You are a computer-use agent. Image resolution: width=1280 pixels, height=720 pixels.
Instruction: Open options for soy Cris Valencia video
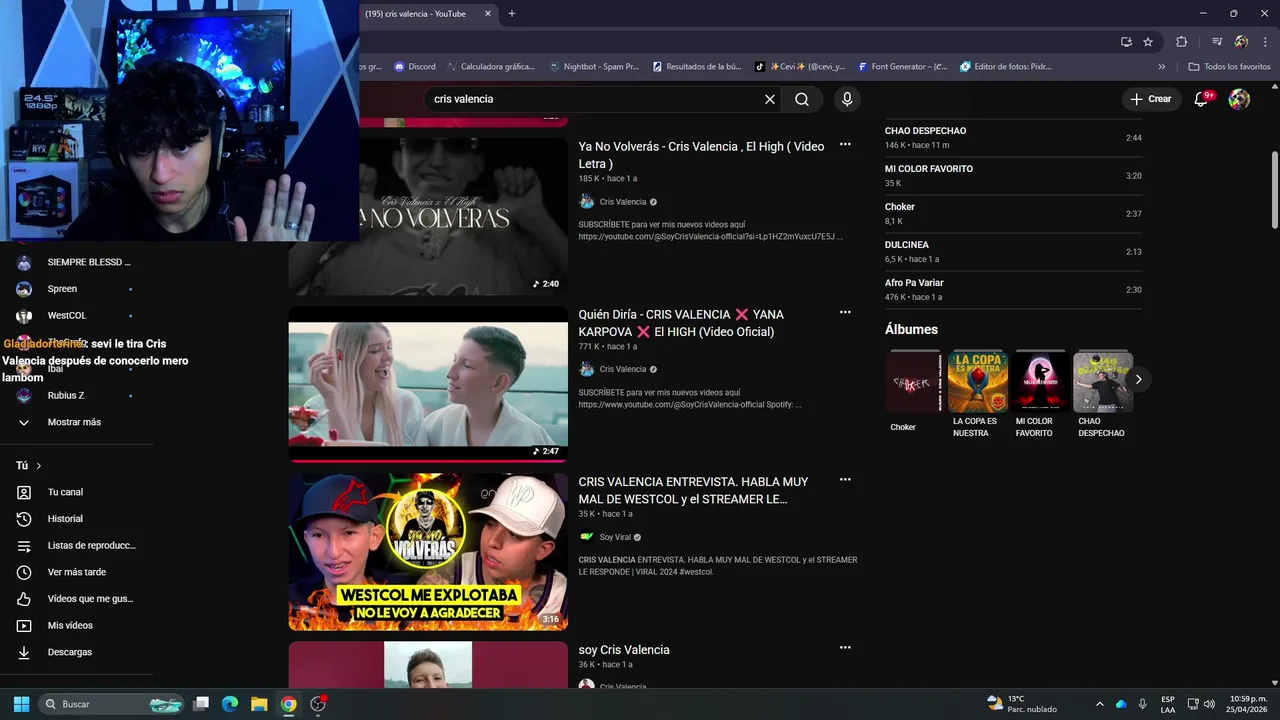pyautogui.click(x=845, y=648)
